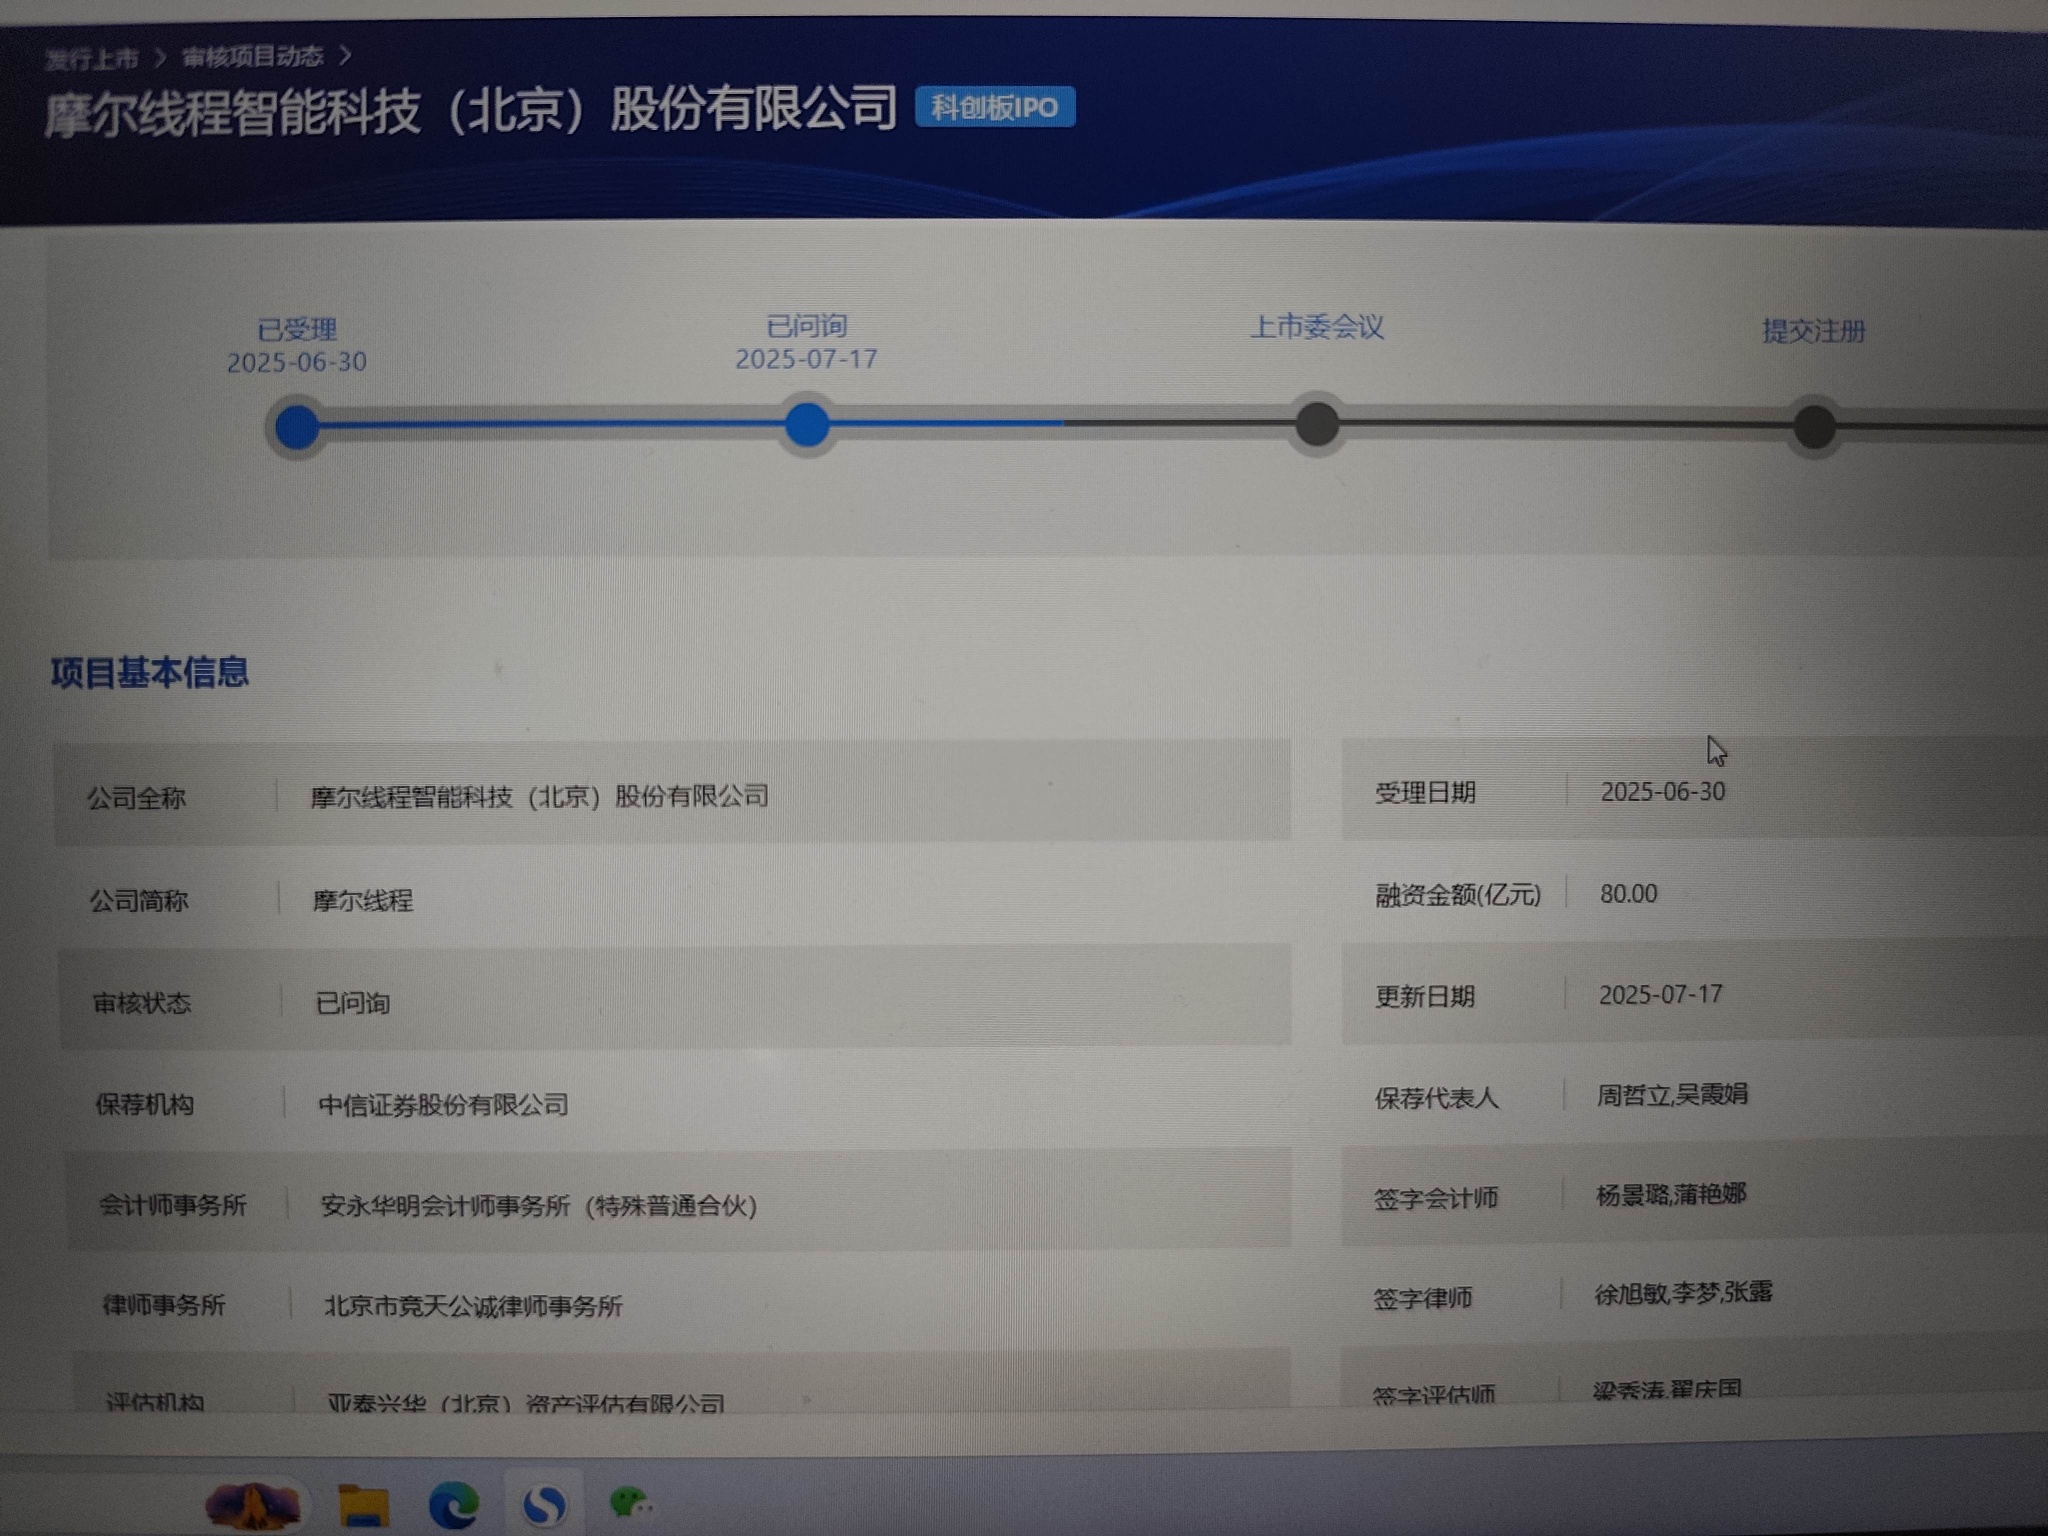Open the 审核项目动态 breadcrumb link
2048x1536 pixels.
[x=253, y=57]
